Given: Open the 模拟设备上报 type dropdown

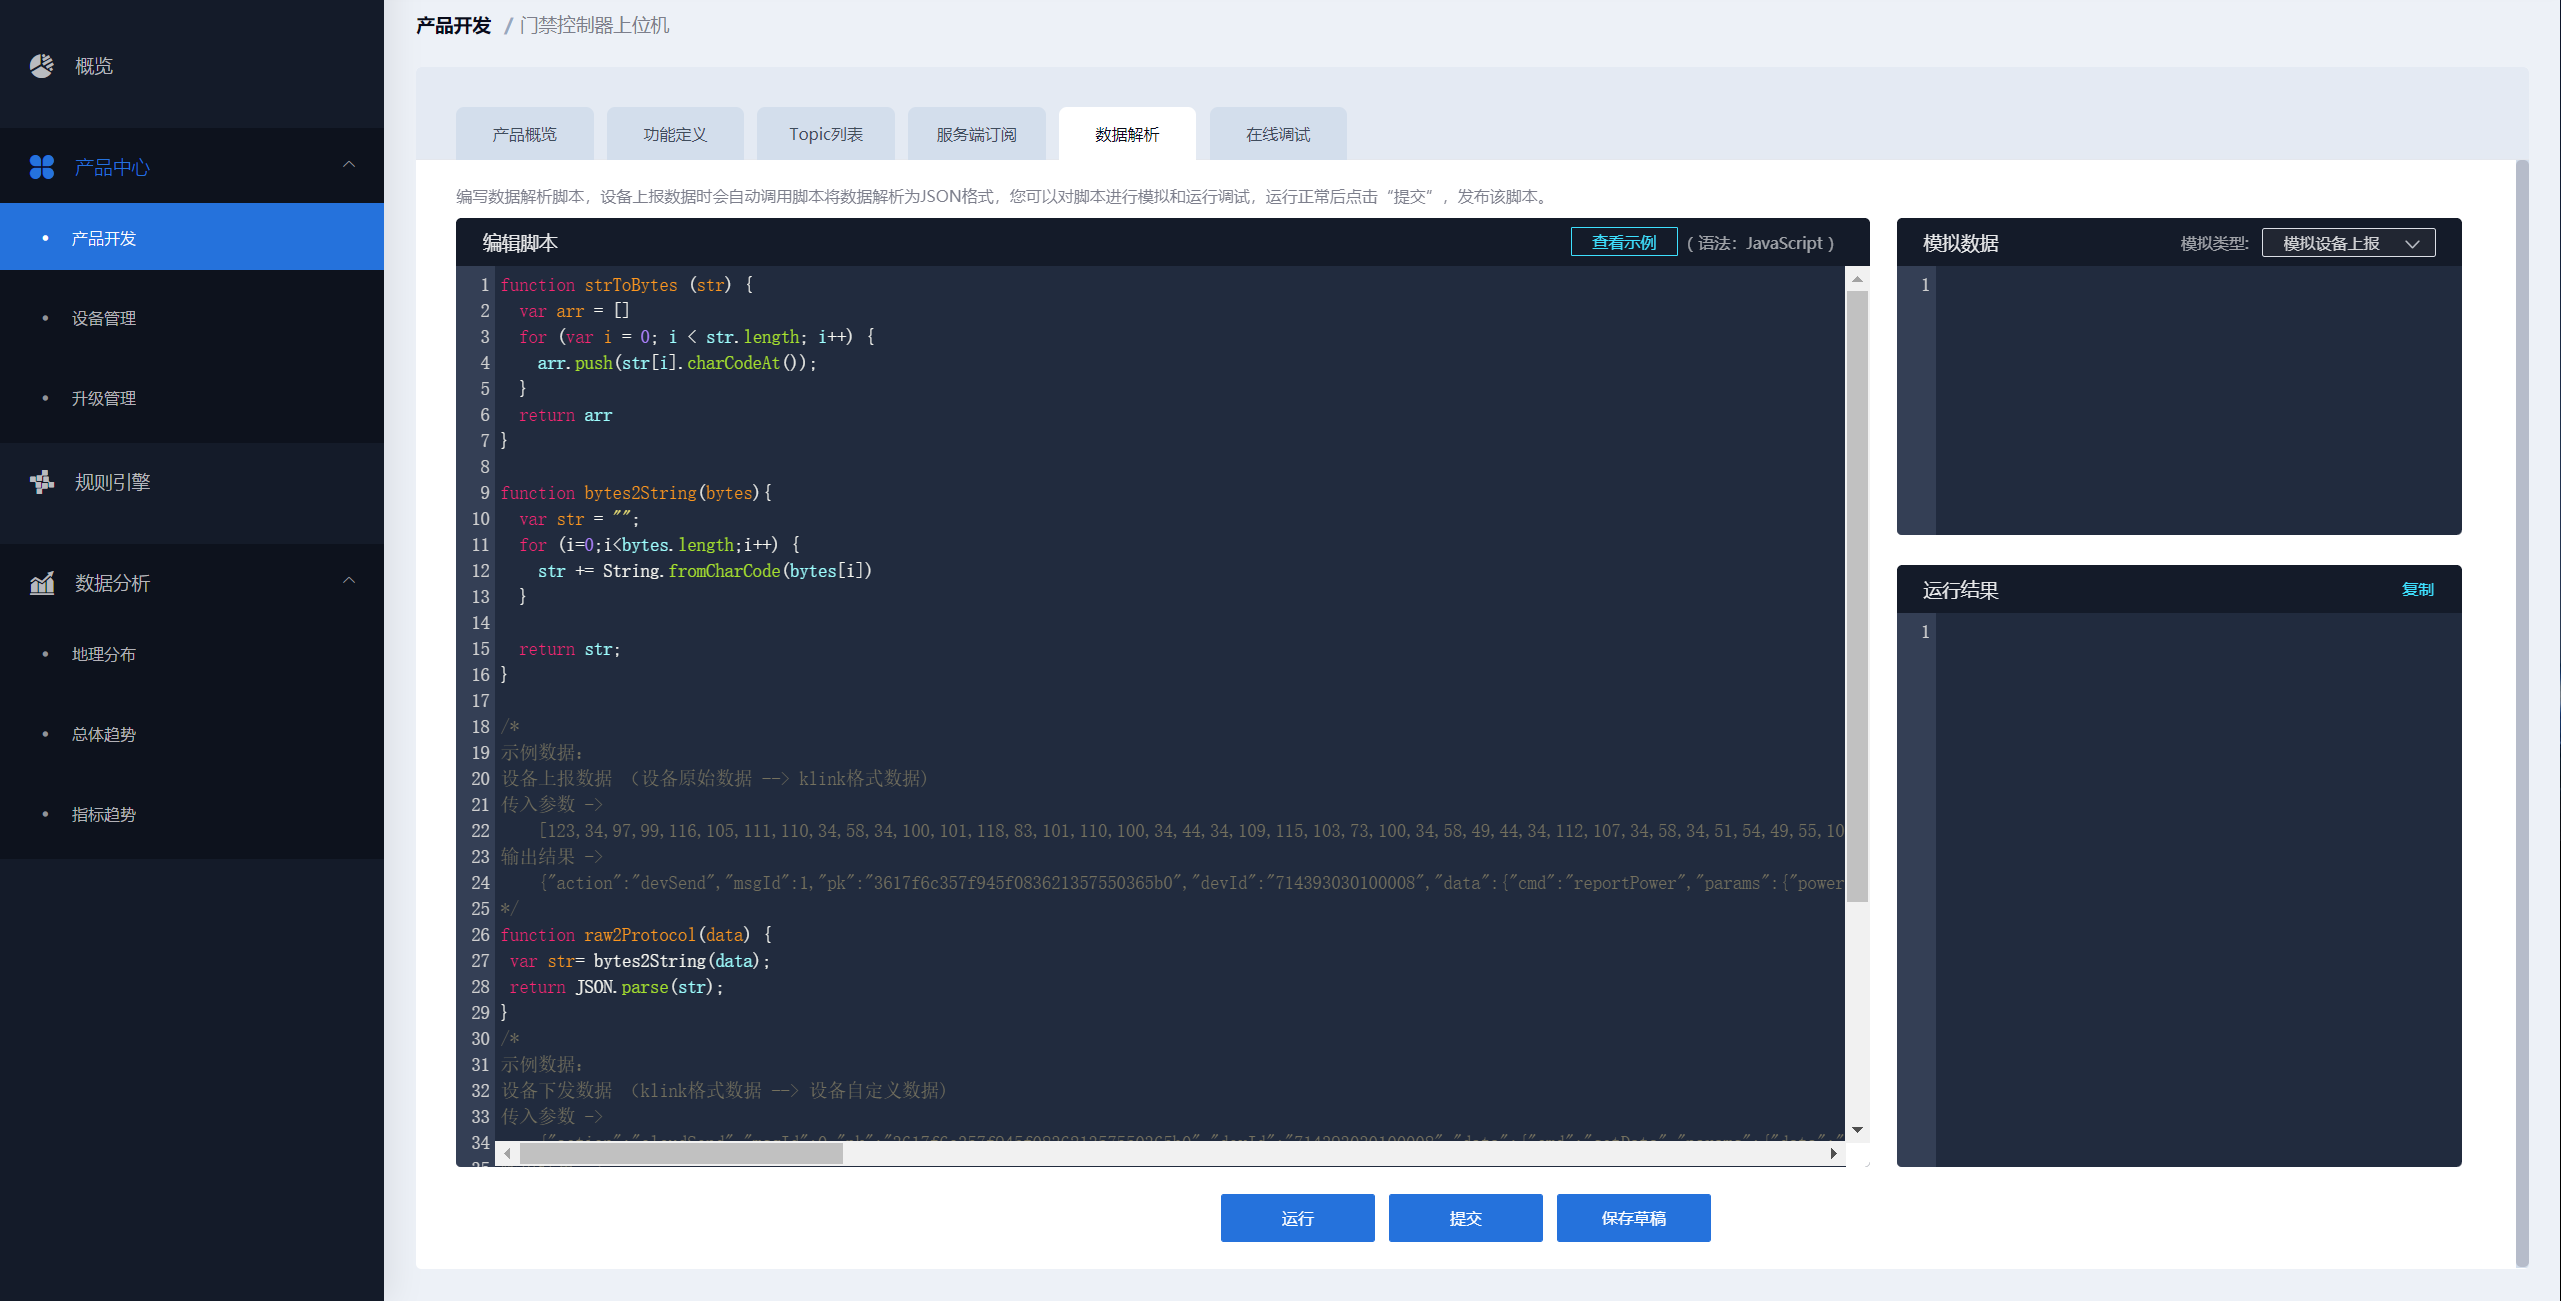Looking at the screenshot, I should point(2347,243).
